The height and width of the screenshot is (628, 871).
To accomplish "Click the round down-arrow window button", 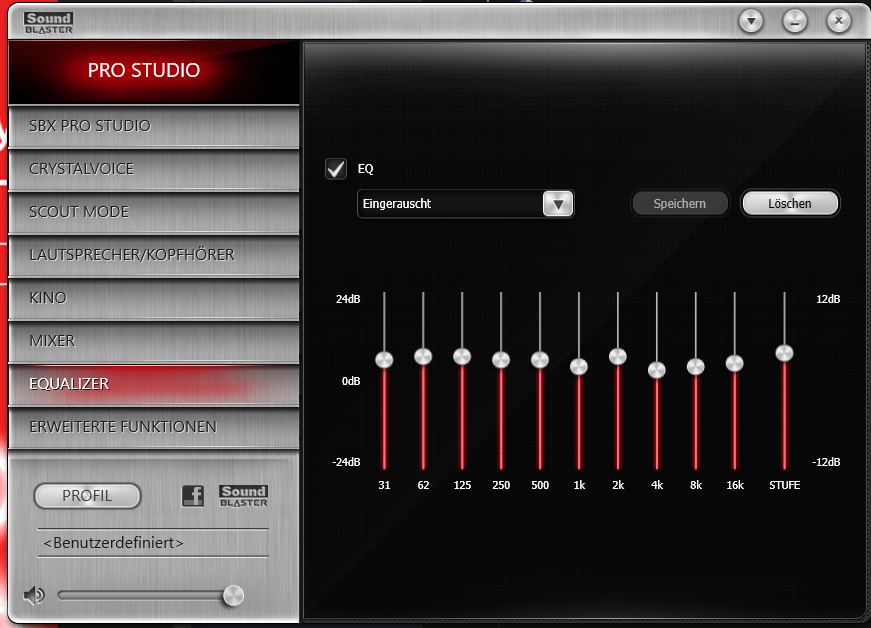I will [751, 22].
